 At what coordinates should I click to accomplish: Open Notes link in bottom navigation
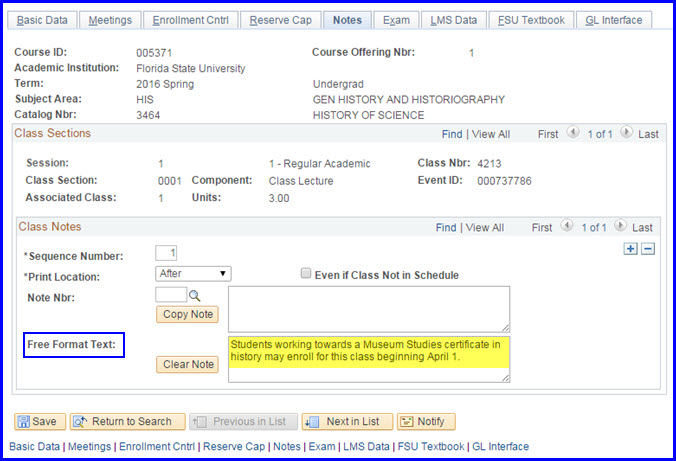(x=287, y=446)
